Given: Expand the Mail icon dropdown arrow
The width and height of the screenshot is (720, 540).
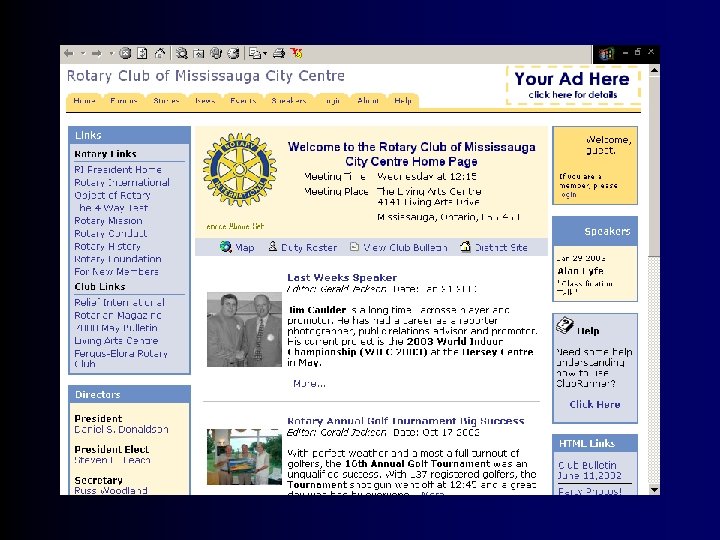Looking at the screenshot, I should [265, 54].
